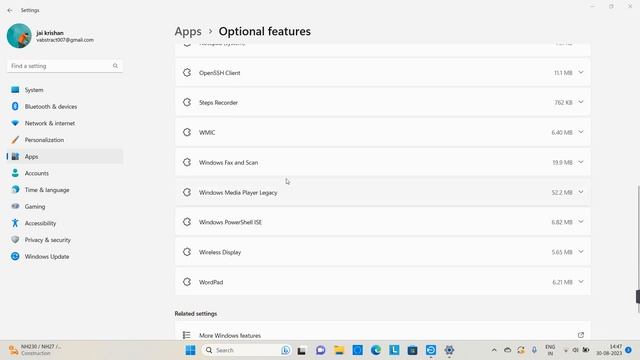Click the WordPad feature icon
The image size is (640, 360).
tap(187, 282)
